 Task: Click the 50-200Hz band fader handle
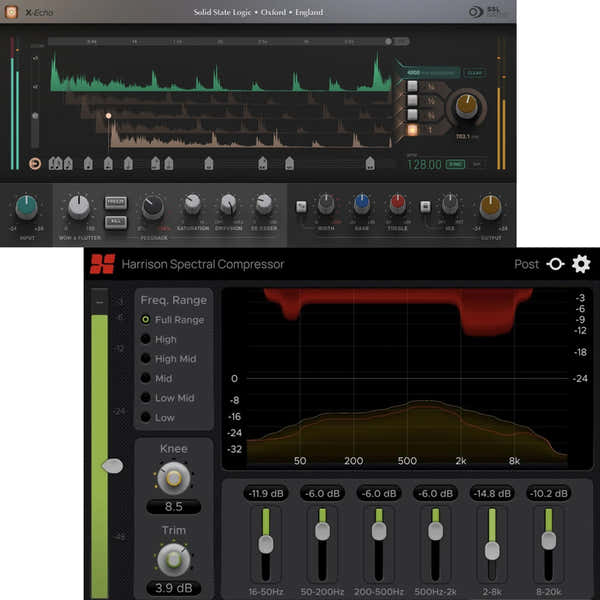coord(323,532)
